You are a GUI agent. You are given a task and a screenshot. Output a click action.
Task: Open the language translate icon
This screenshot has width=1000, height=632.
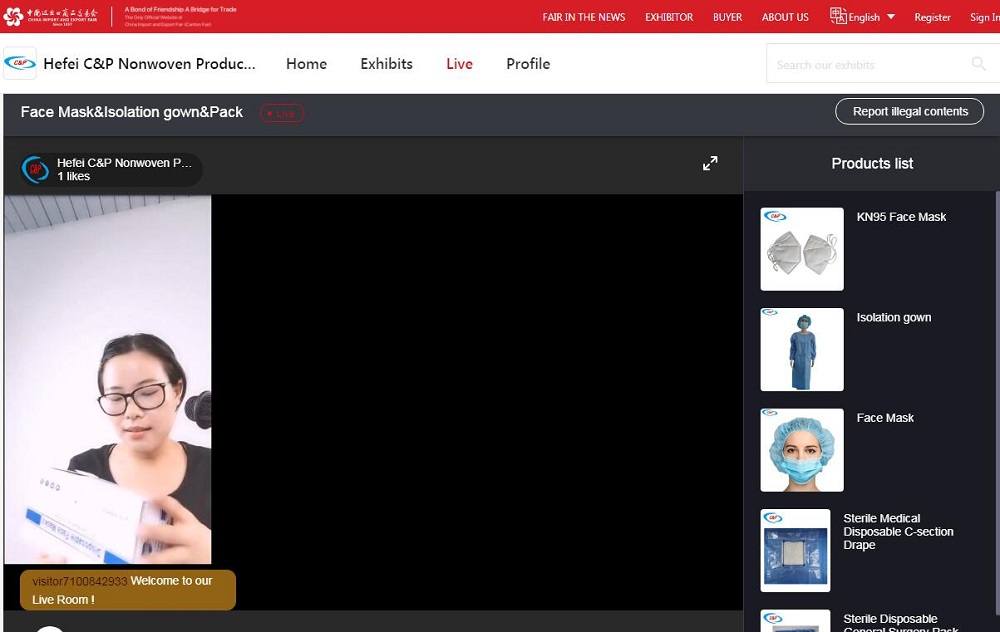tap(838, 16)
